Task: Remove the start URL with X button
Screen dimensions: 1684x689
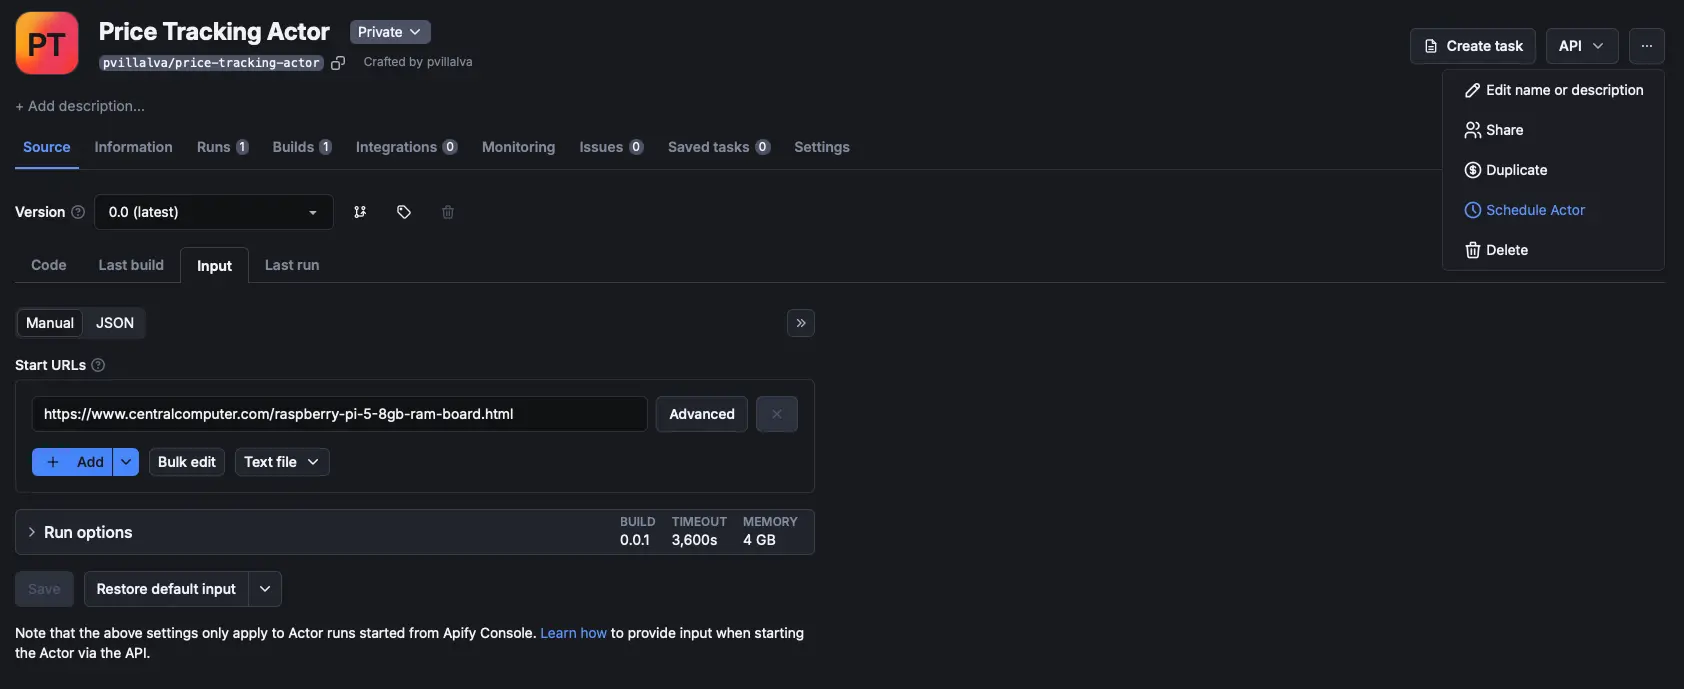Action: pyautogui.click(x=776, y=414)
